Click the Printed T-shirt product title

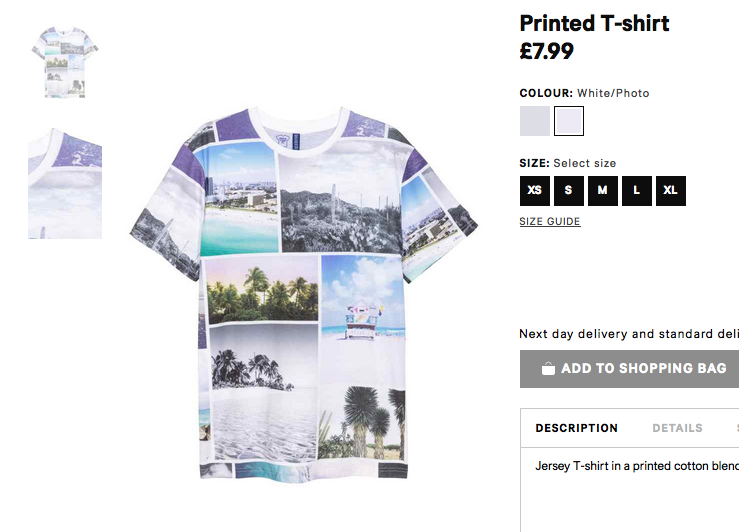(594, 24)
